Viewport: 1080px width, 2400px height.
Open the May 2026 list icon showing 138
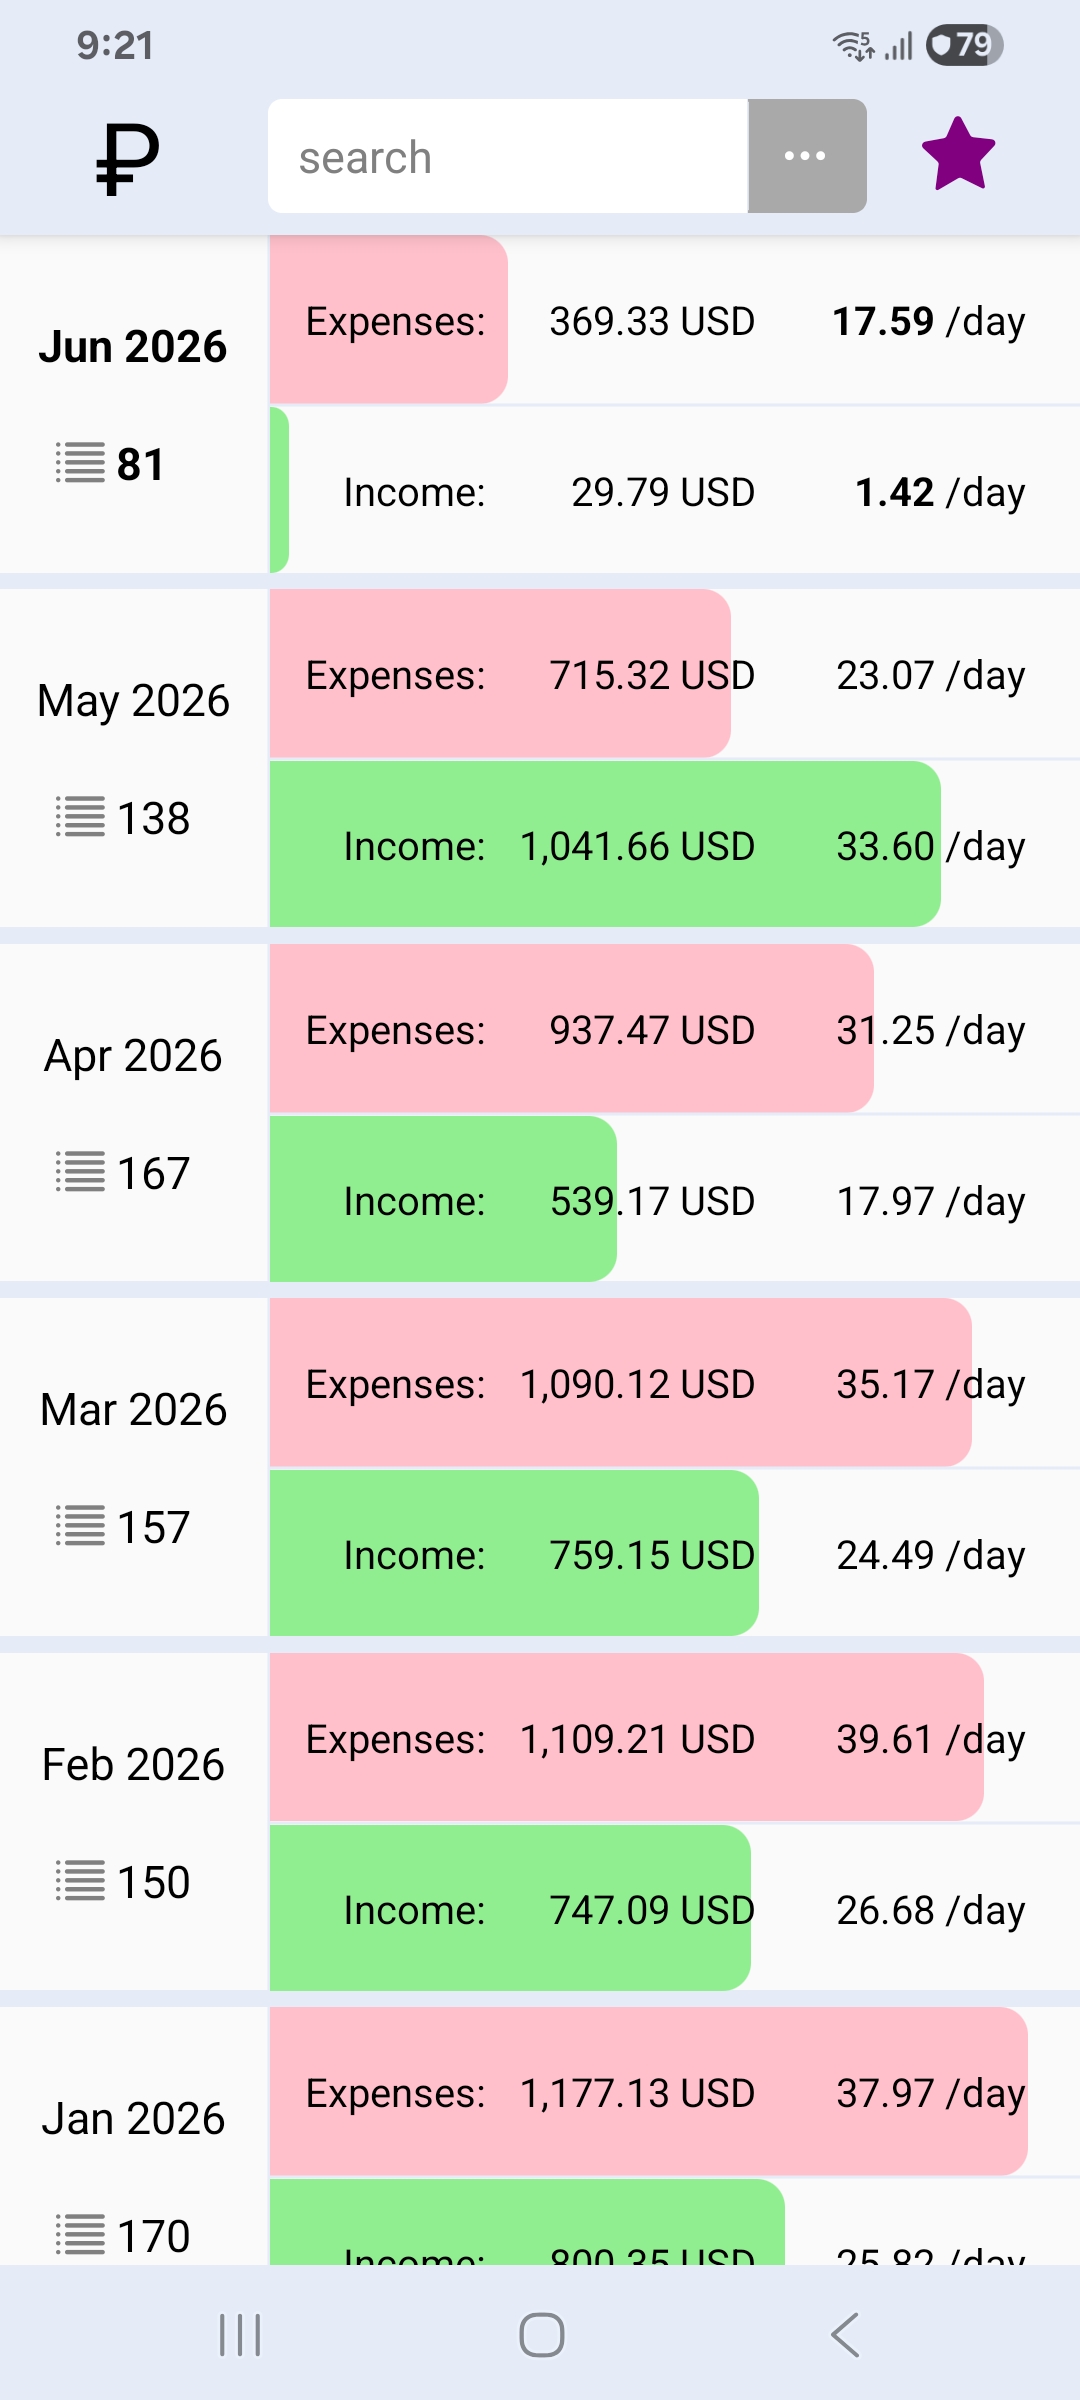coord(80,818)
